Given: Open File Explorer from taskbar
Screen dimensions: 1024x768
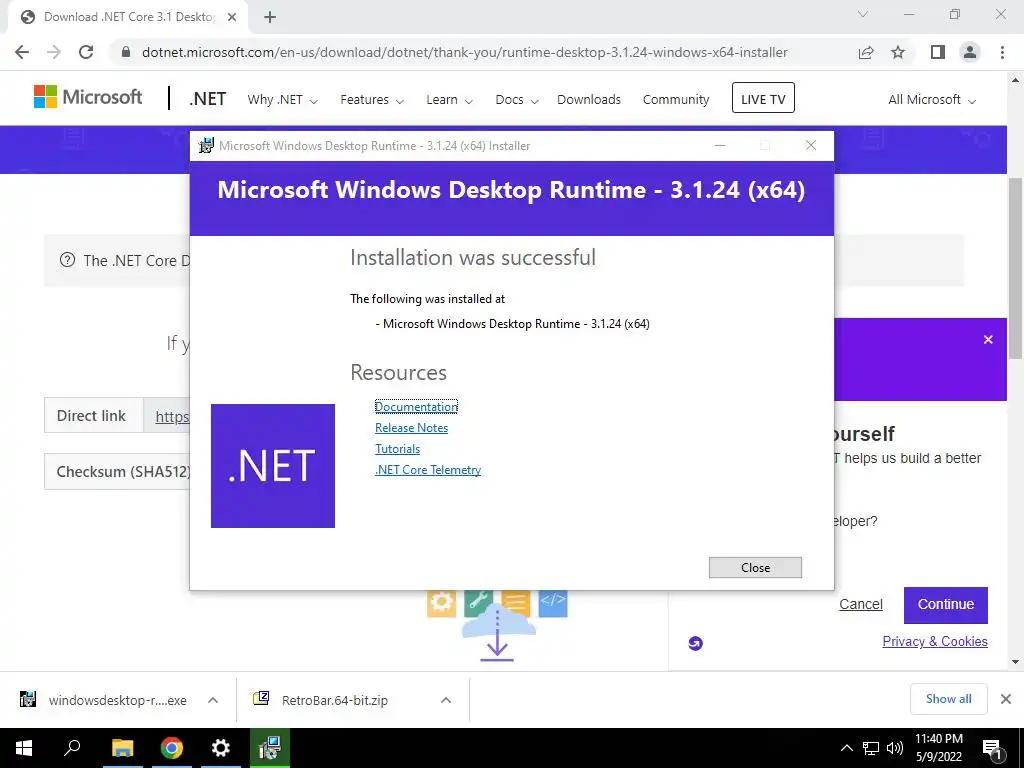Looking at the screenshot, I should 122,748.
